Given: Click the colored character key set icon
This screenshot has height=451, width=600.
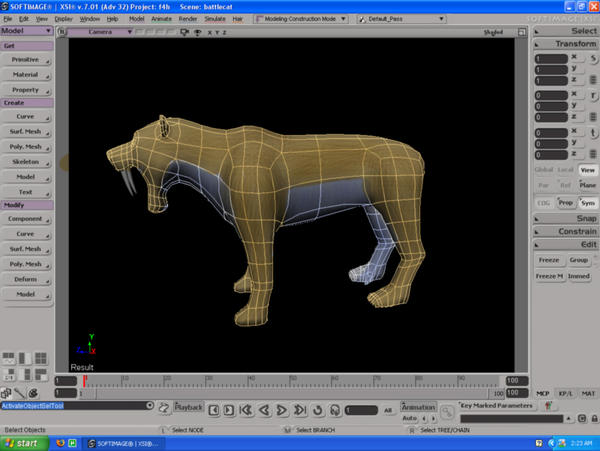Looking at the screenshot, I should tap(549, 405).
